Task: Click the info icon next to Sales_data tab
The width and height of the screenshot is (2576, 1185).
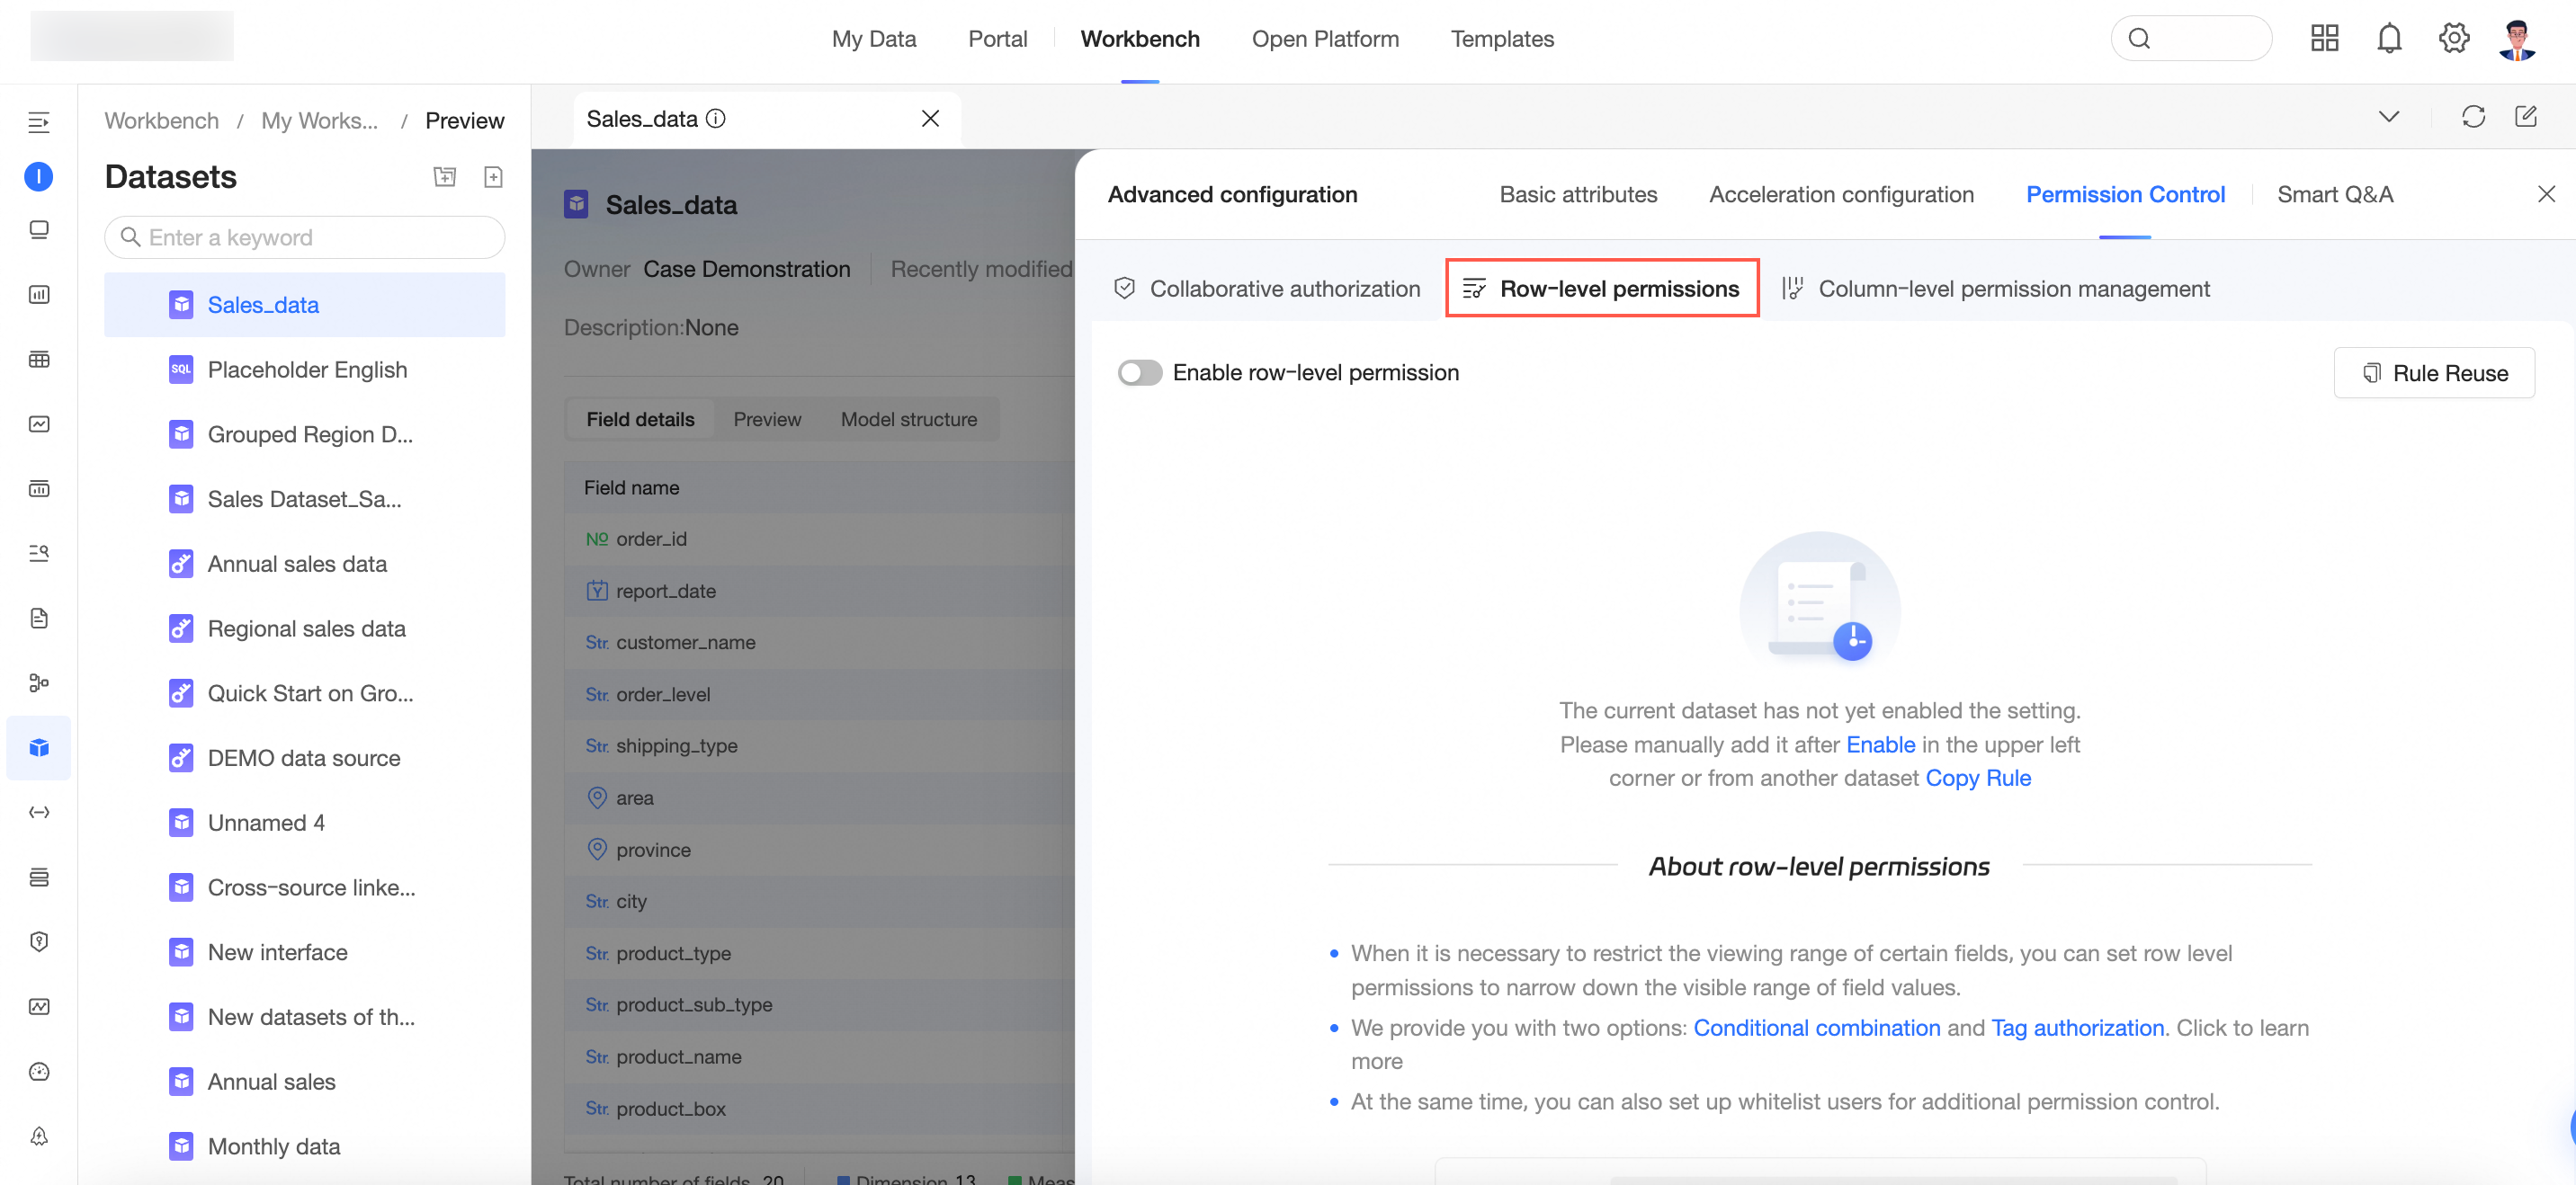Action: pyautogui.click(x=716, y=118)
